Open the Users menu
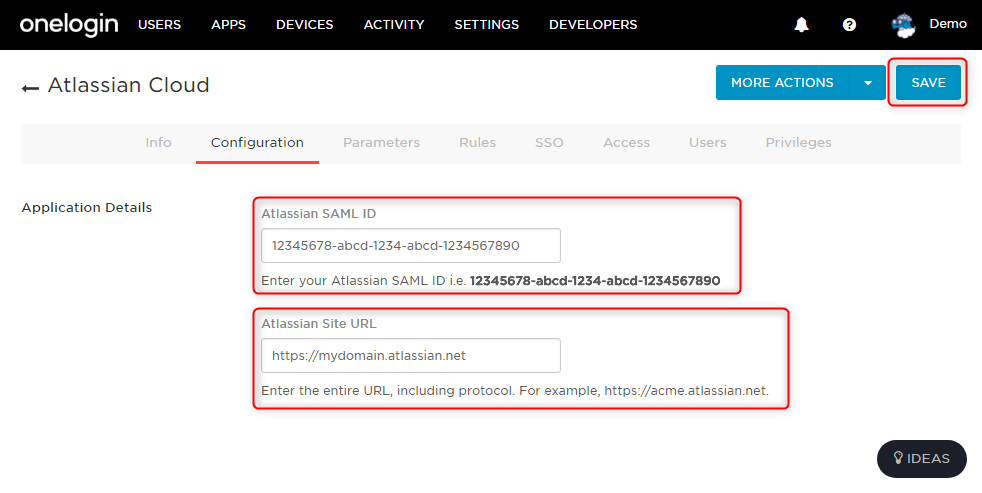Image resolution: width=982 pixels, height=493 pixels. [x=159, y=25]
